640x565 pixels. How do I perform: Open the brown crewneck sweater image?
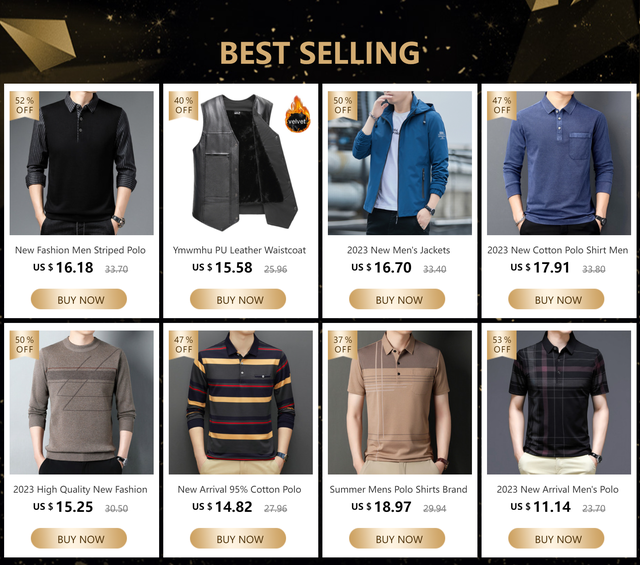82,402
